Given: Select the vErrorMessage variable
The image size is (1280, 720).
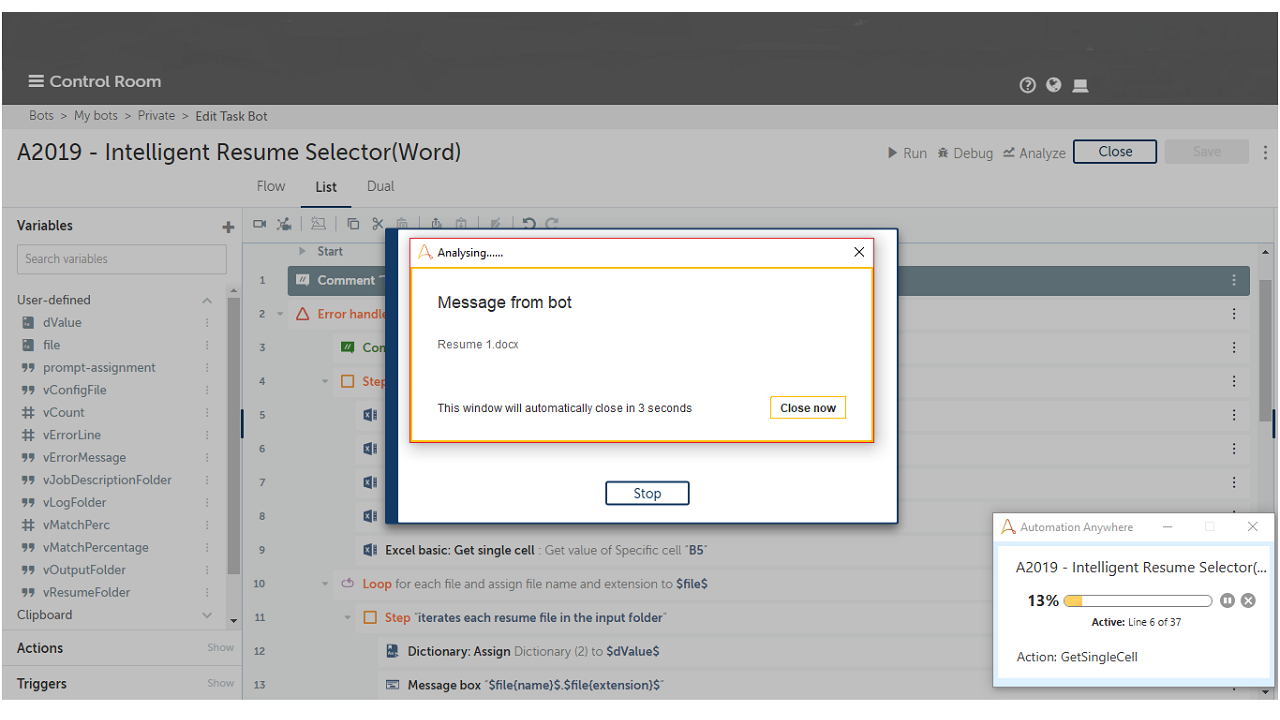Looking at the screenshot, I should point(85,458).
